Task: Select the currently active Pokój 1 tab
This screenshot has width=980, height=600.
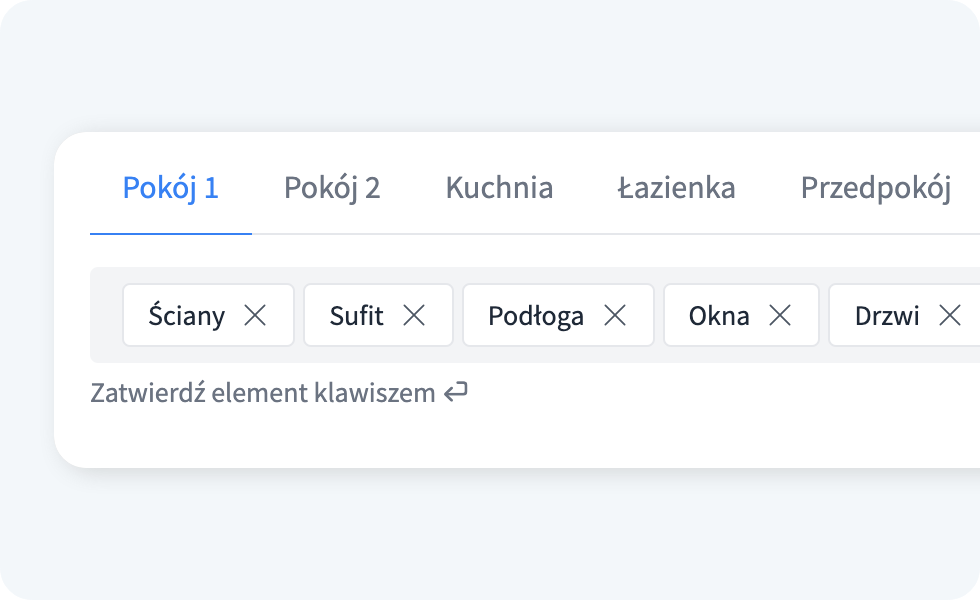Action: pyautogui.click(x=170, y=188)
